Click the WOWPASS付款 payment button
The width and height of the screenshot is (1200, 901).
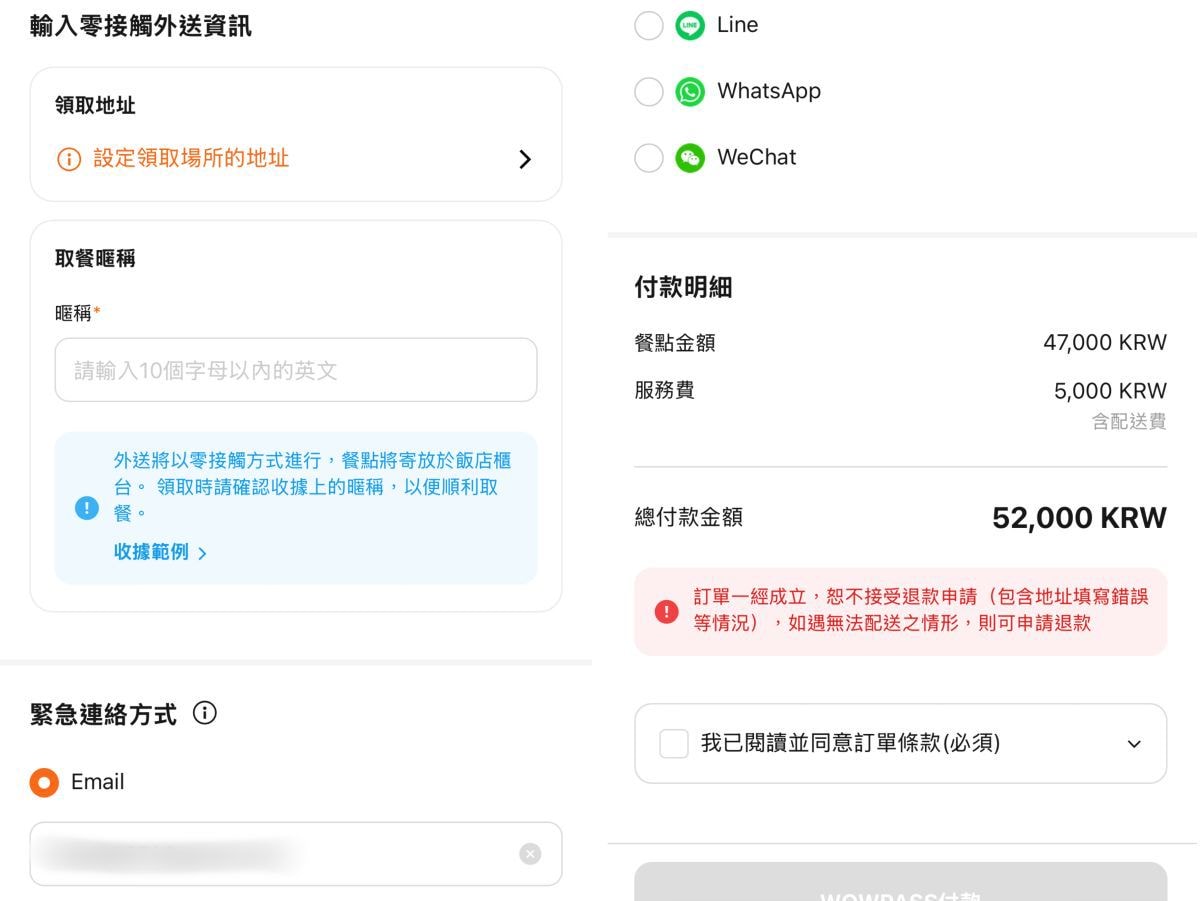point(900,882)
